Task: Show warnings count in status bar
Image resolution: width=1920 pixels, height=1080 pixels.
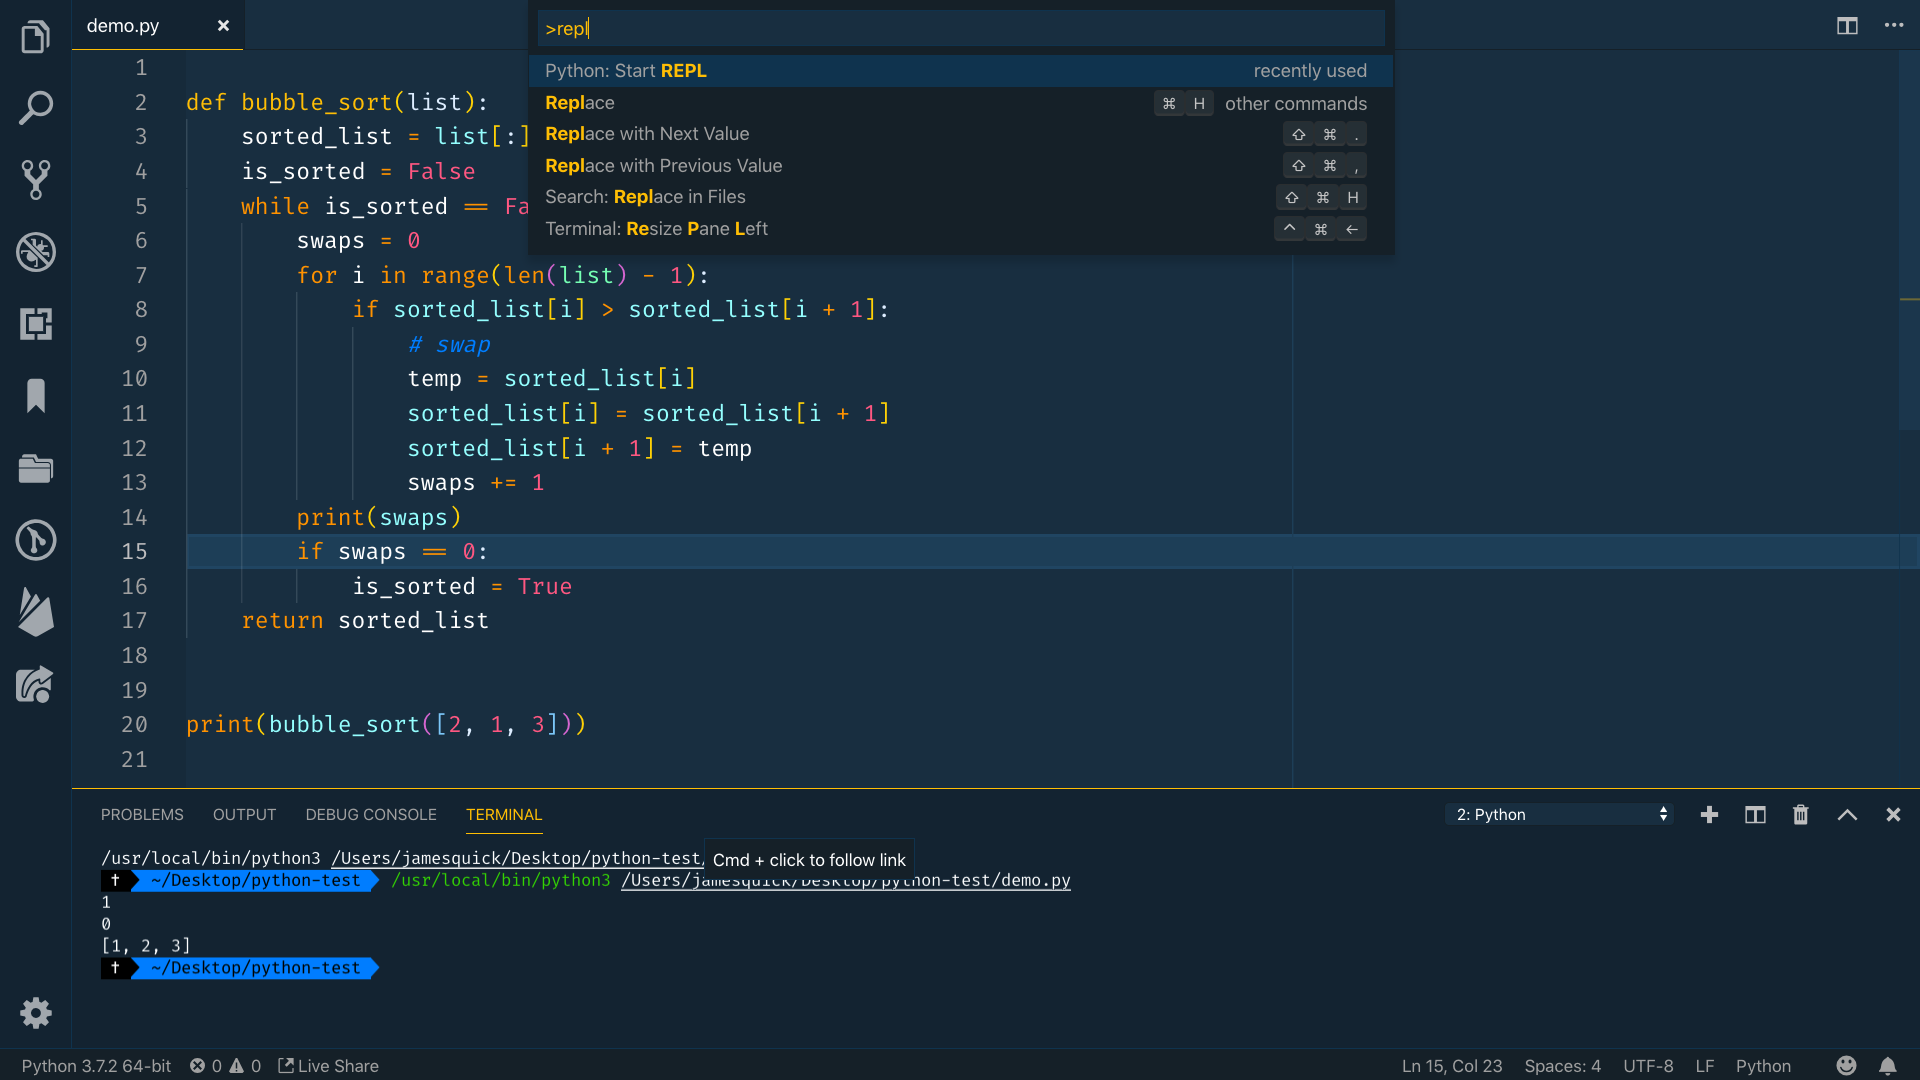Action: tap(245, 1066)
